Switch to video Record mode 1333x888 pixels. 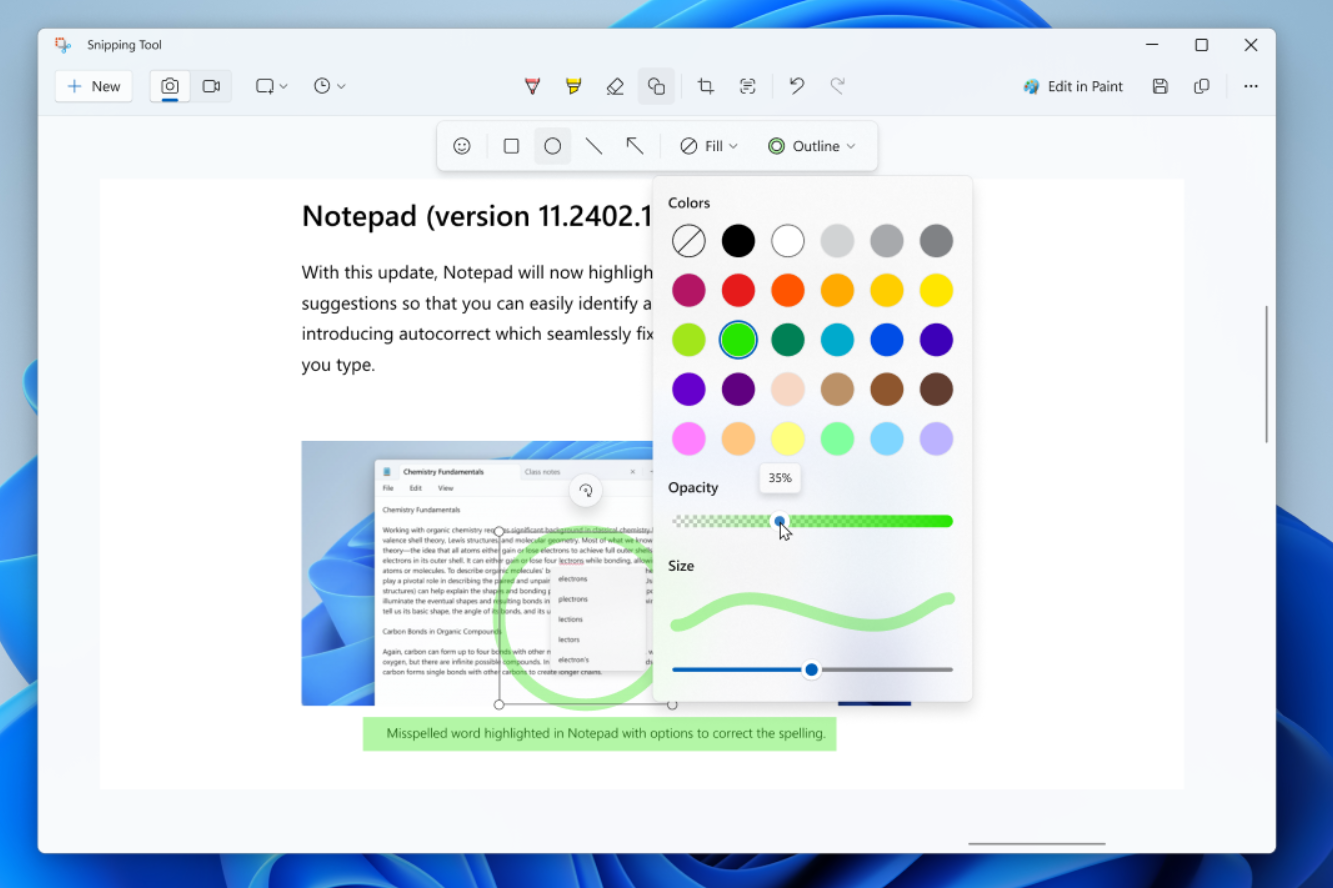click(211, 87)
